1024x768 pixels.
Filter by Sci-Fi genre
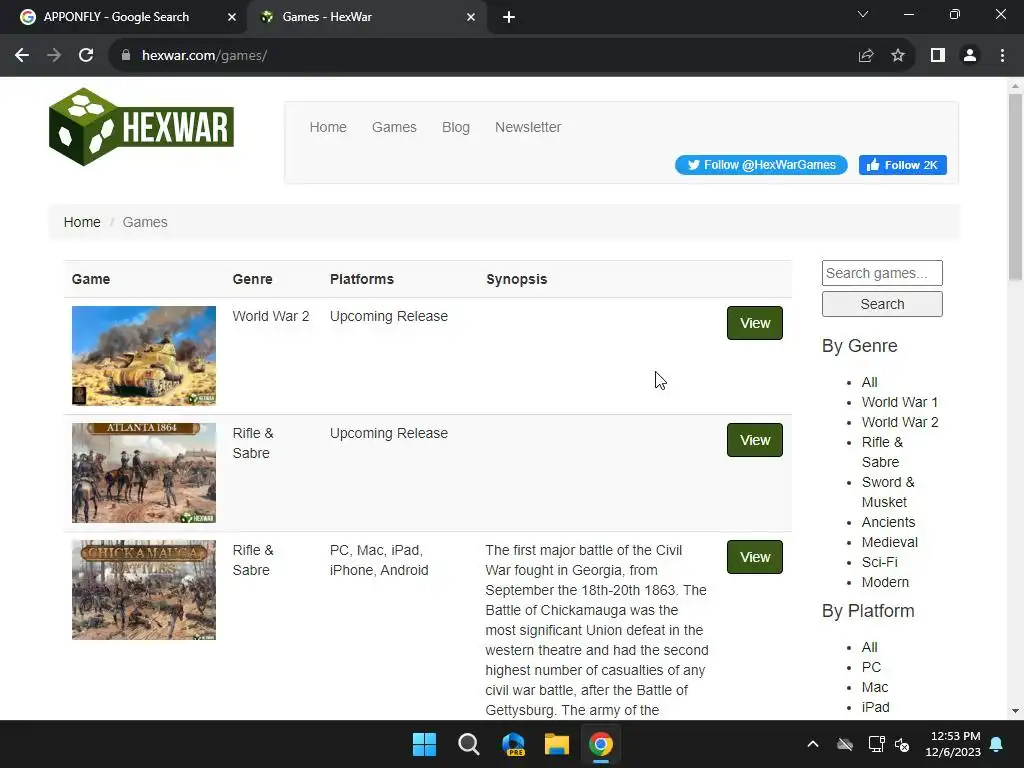(x=879, y=562)
